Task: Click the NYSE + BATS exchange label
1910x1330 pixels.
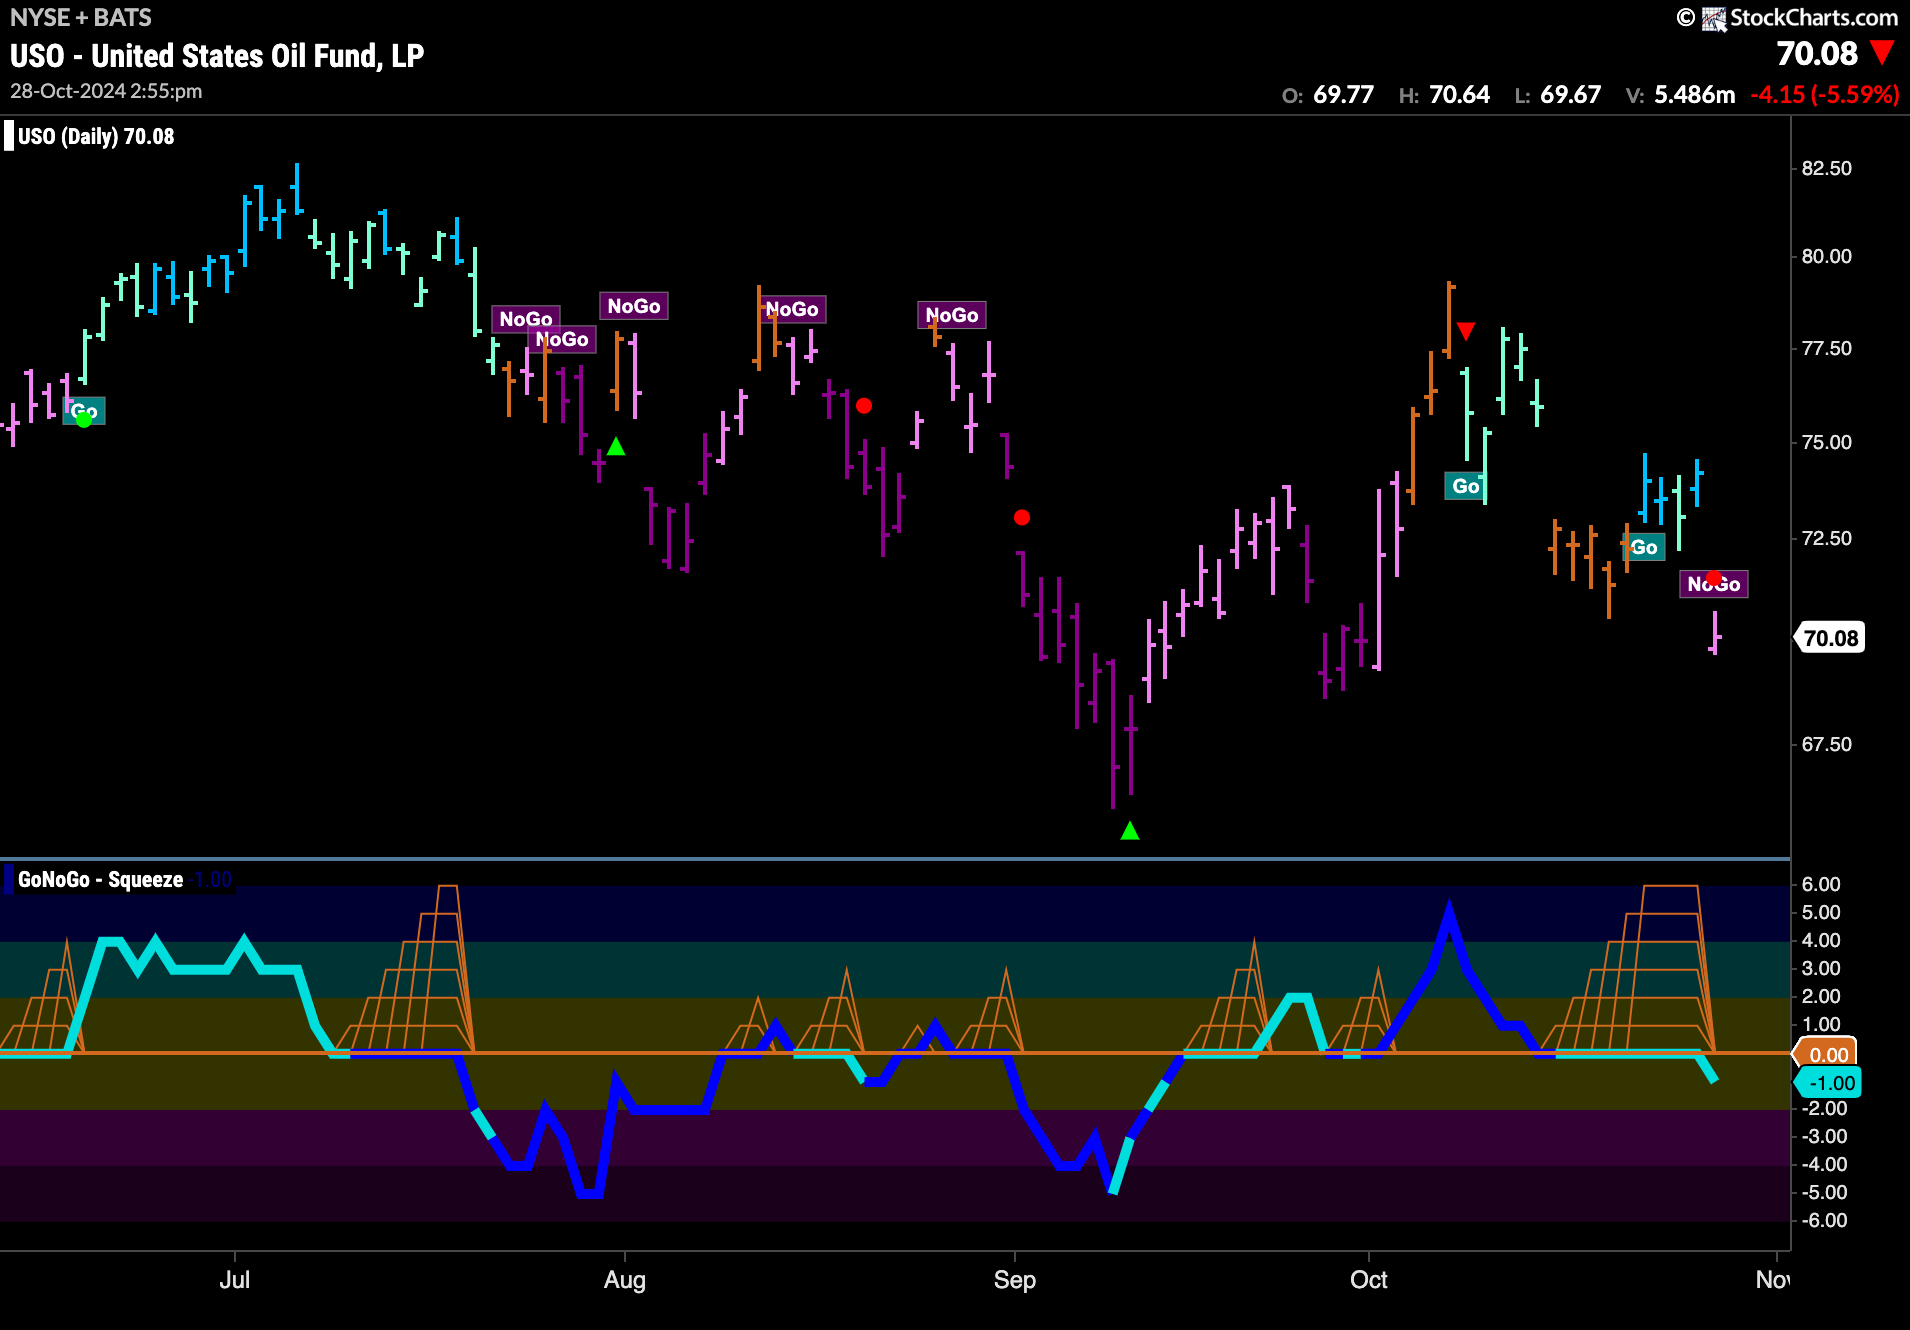Action: pyautogui.click(x=81, y=17)
